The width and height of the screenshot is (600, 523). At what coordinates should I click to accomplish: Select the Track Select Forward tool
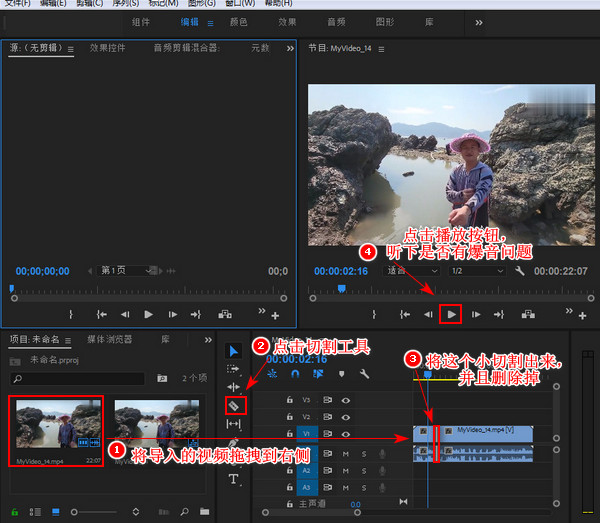(233, 369)
